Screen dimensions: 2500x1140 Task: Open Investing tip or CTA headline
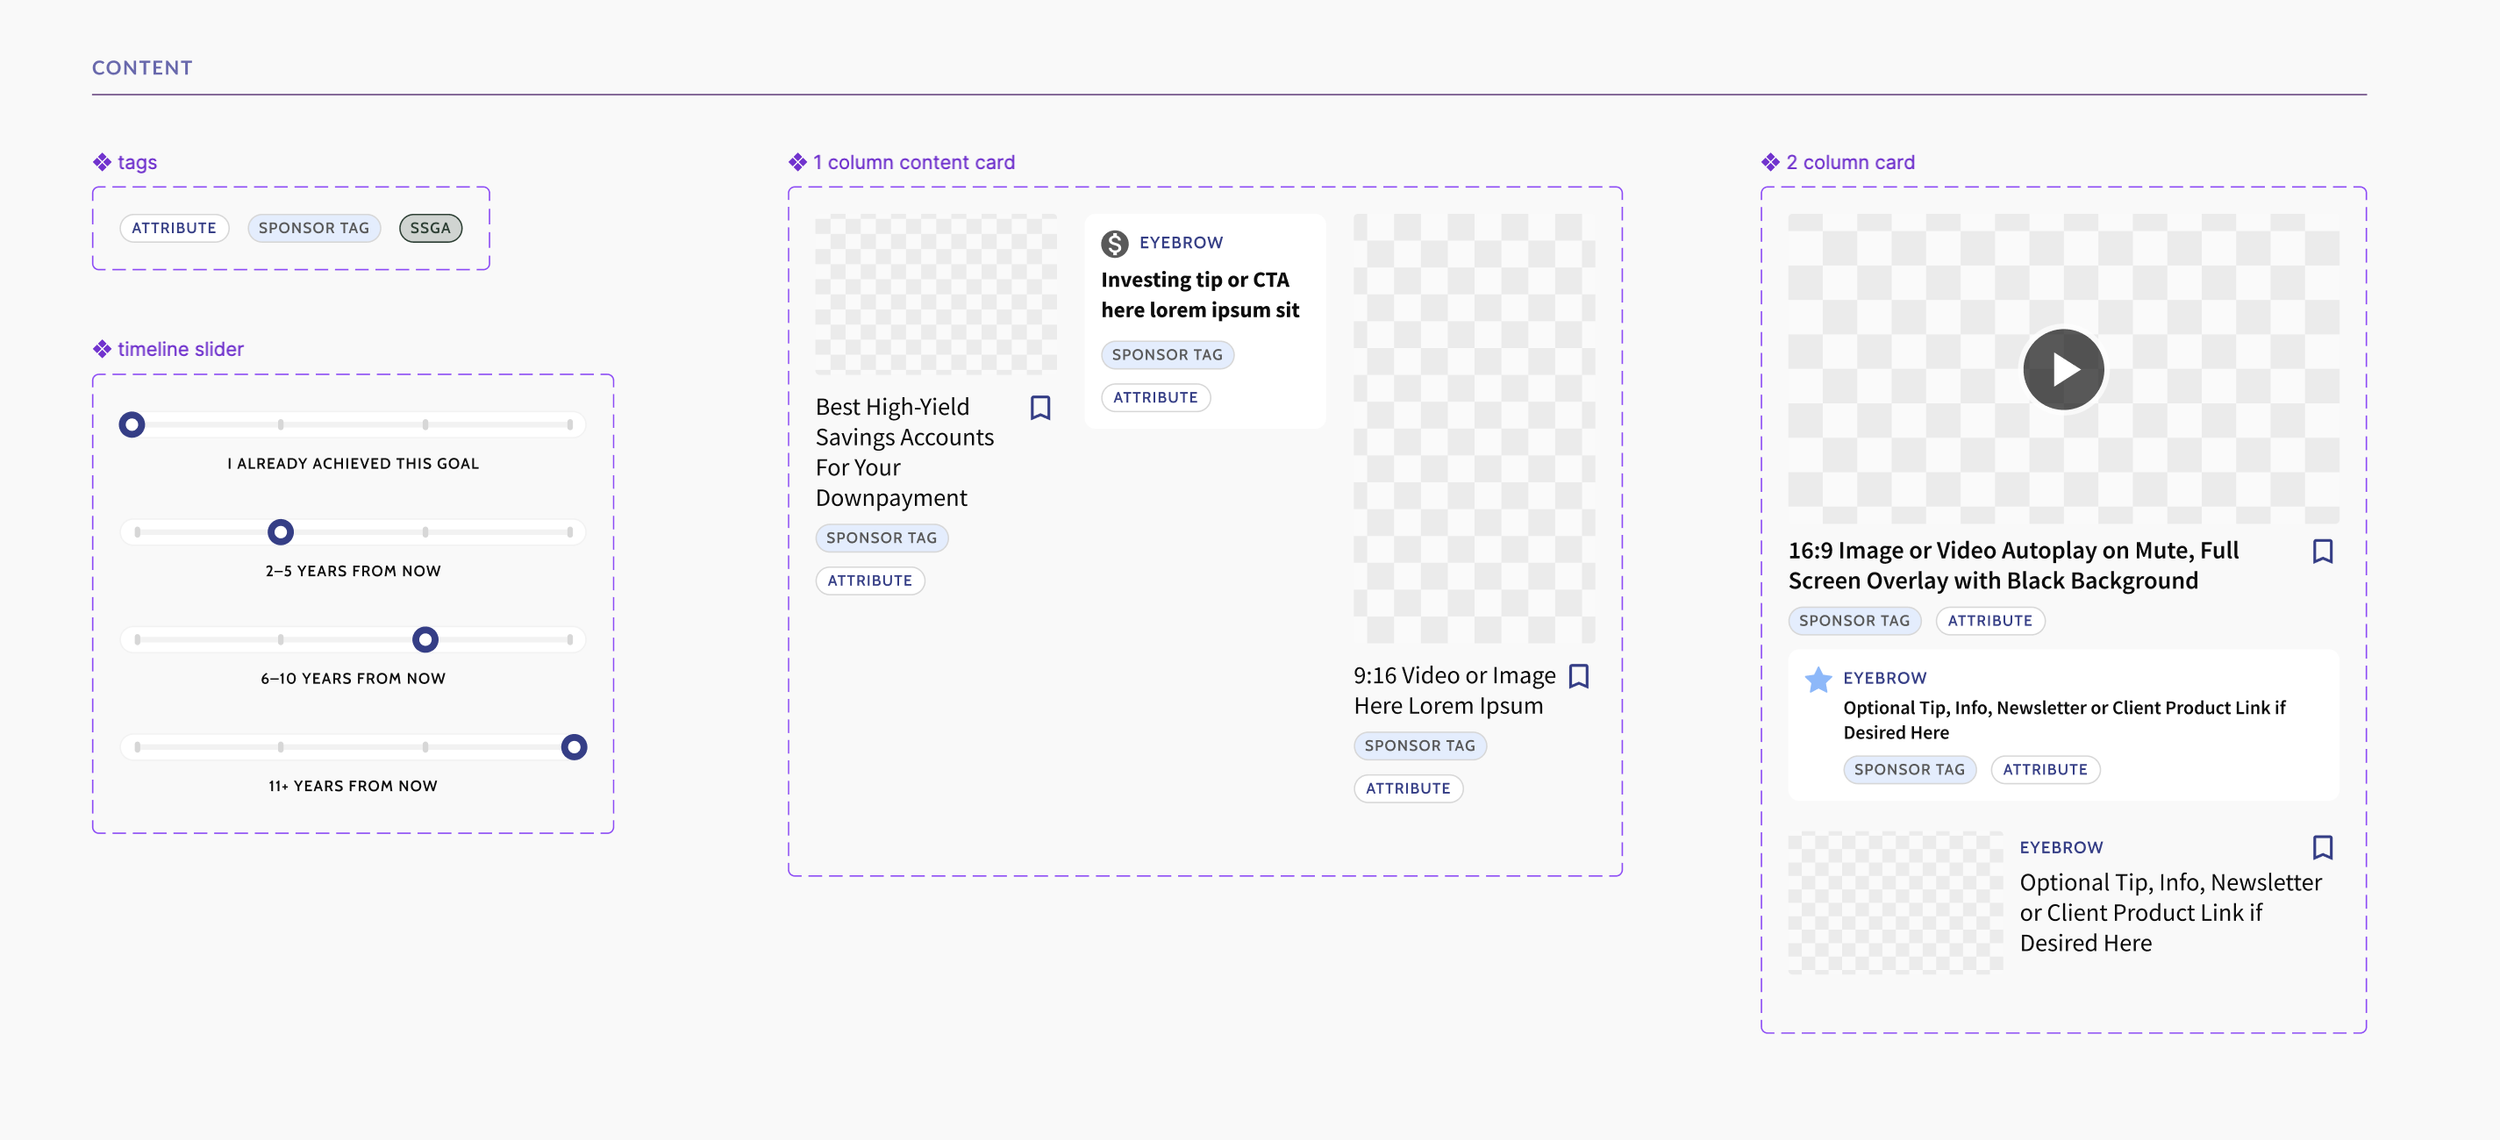[1199, 295]
